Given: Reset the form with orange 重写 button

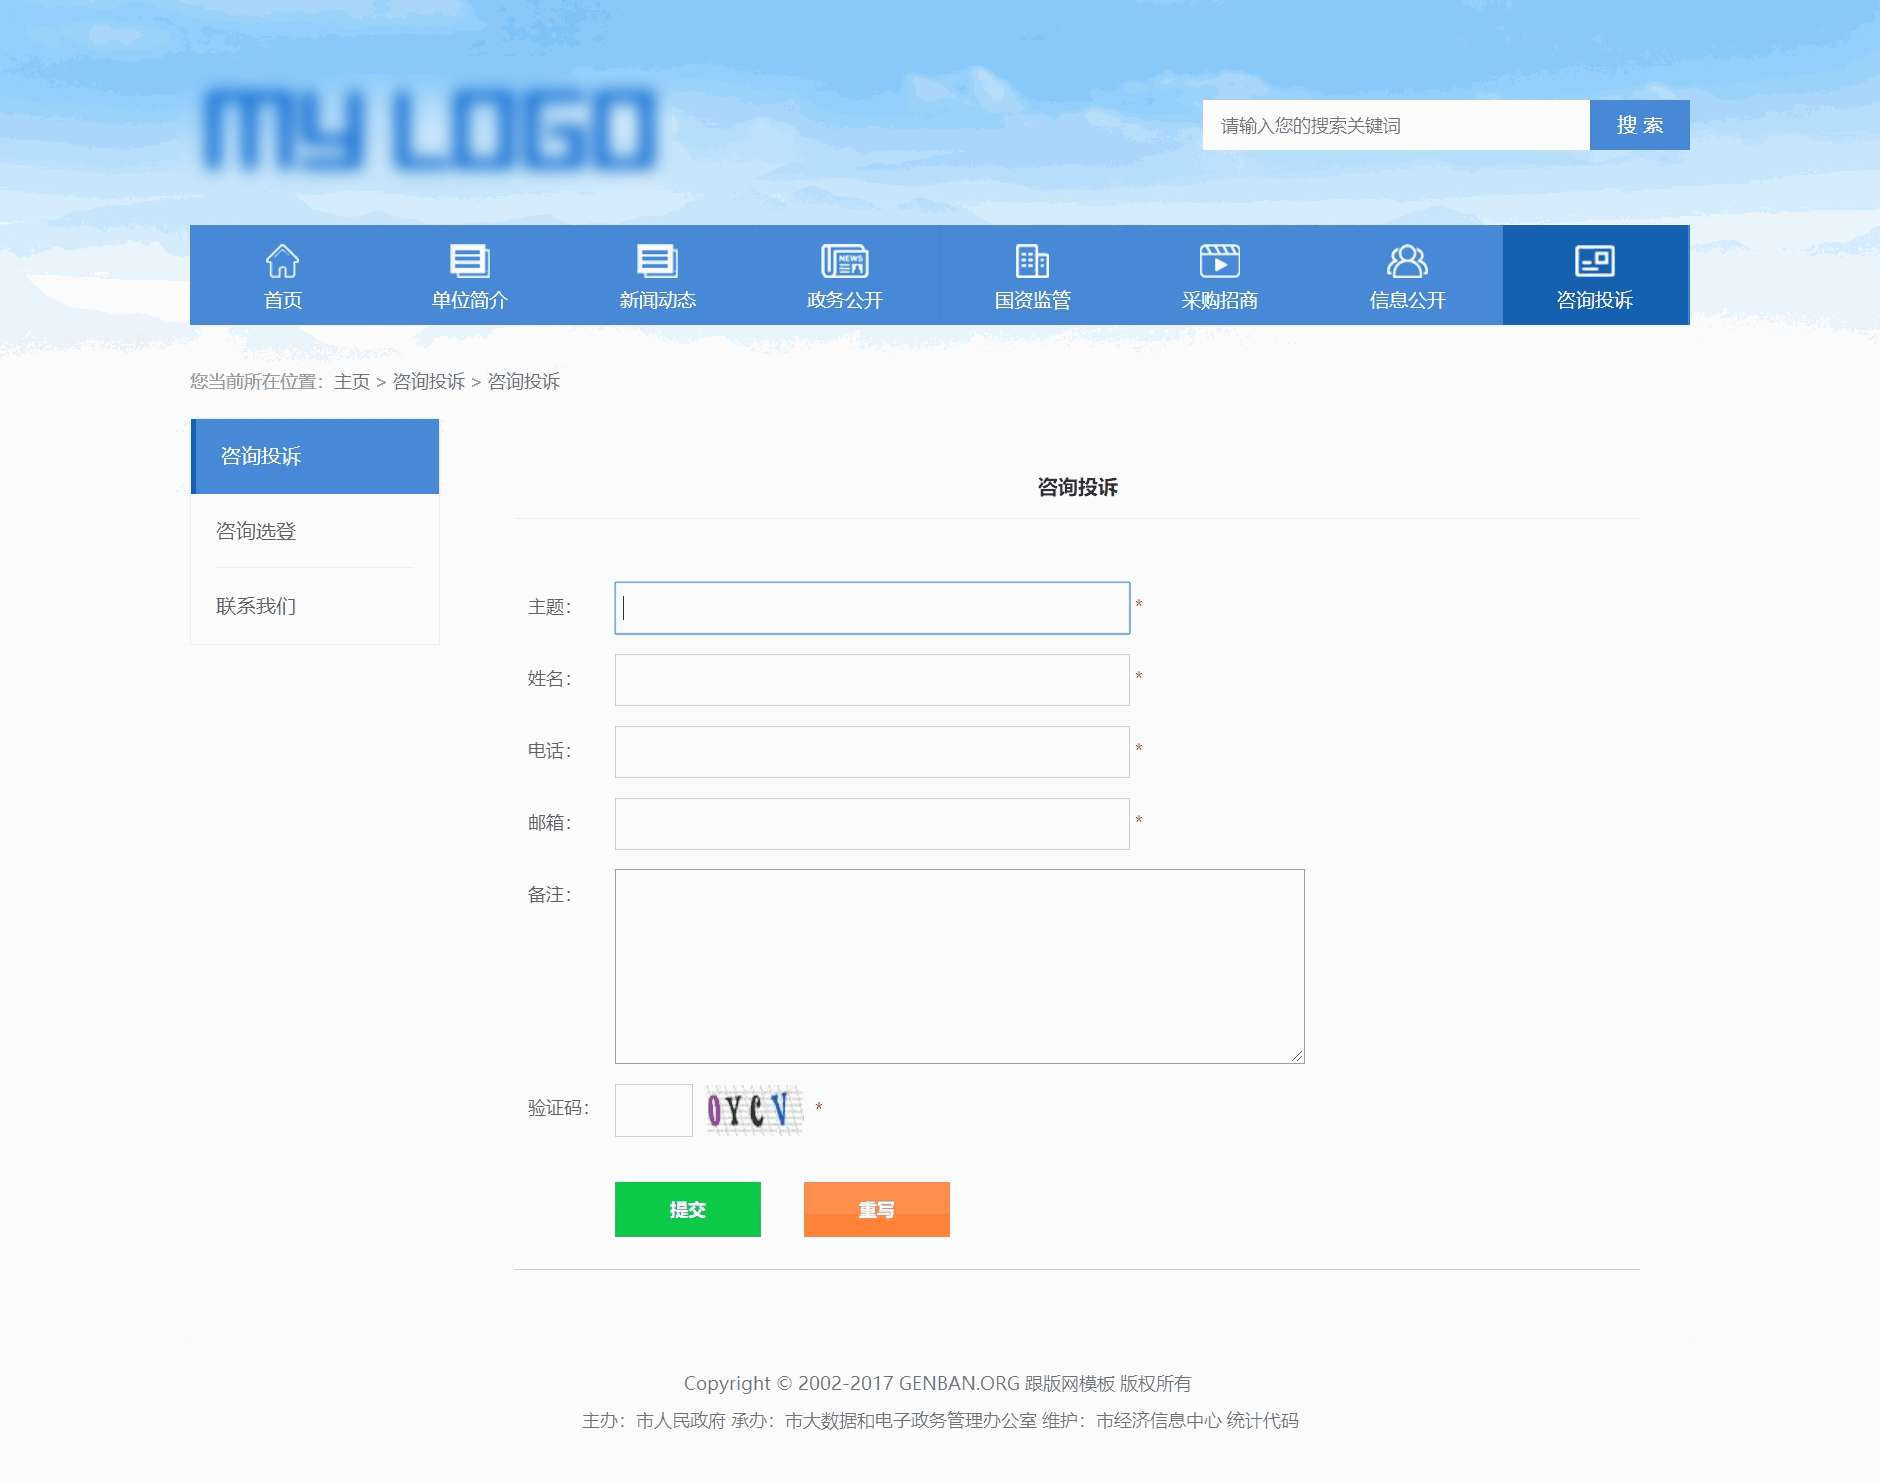Looking at the screenshot, I should coord(876,1209).
